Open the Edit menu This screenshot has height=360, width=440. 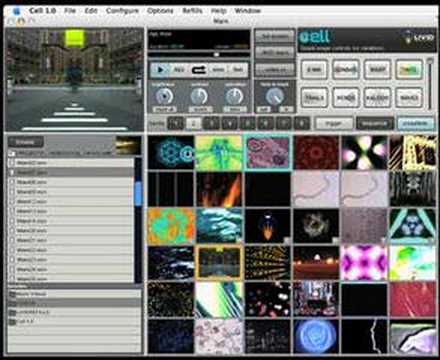coord(91,11)
